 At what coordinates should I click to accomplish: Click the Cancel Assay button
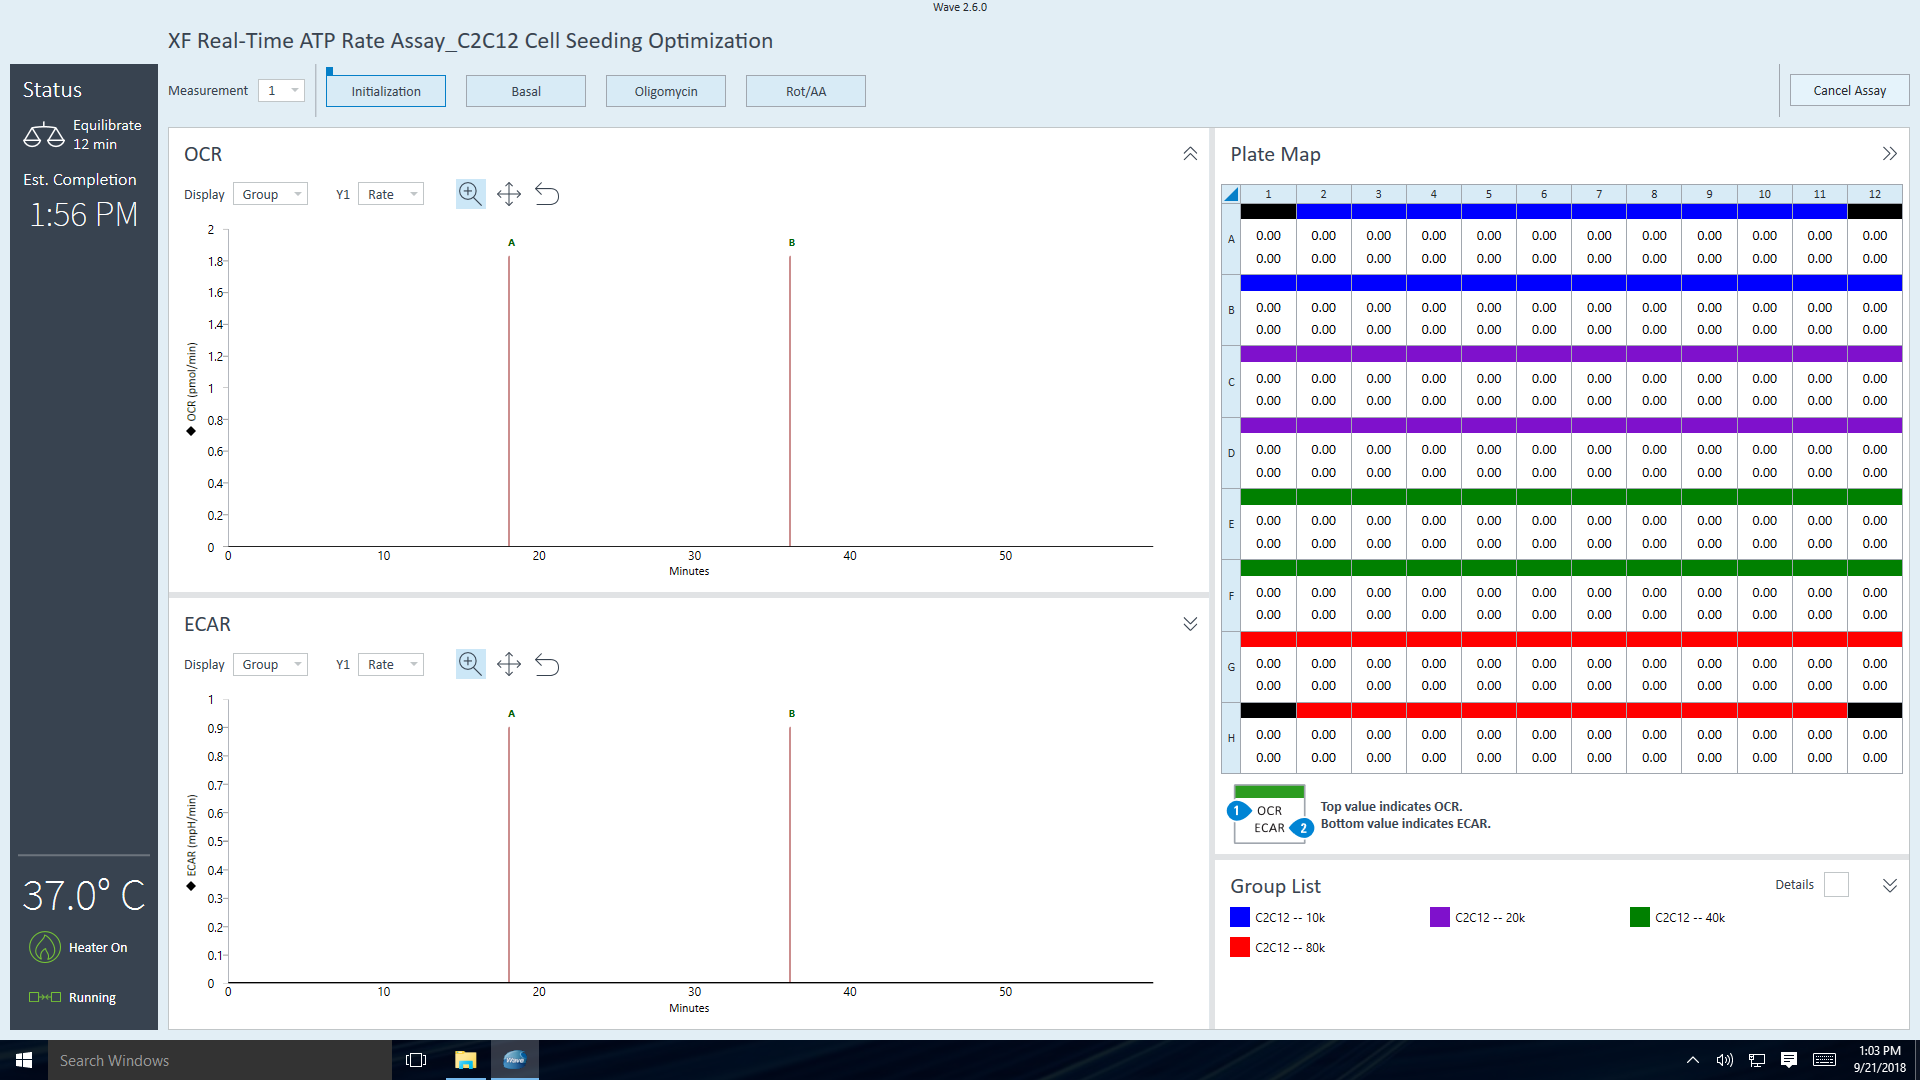[x=1849, y=90]
